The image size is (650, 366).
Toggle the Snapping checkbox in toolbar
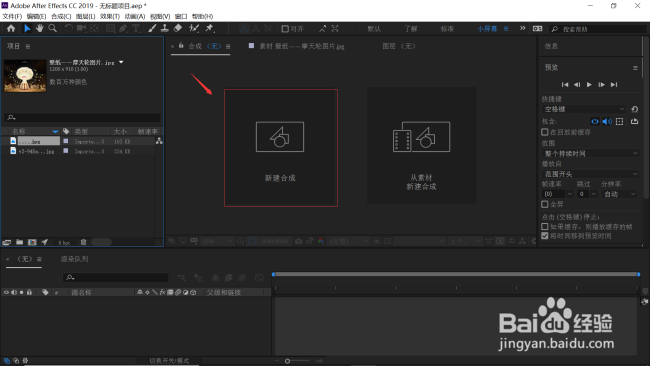(285, 29)
